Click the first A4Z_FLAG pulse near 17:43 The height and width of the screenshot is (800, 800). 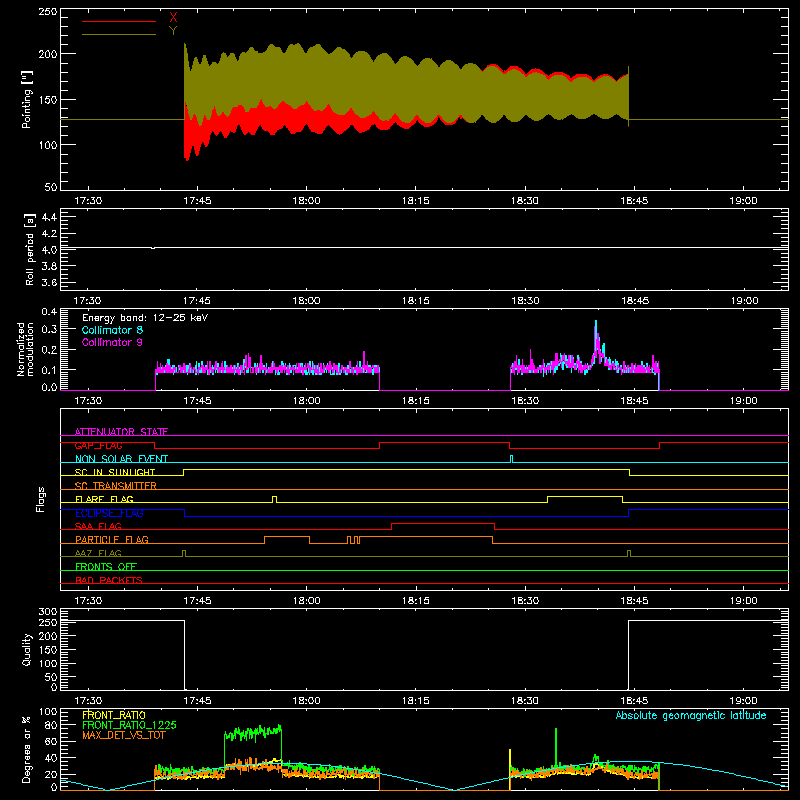pos(184,553)
